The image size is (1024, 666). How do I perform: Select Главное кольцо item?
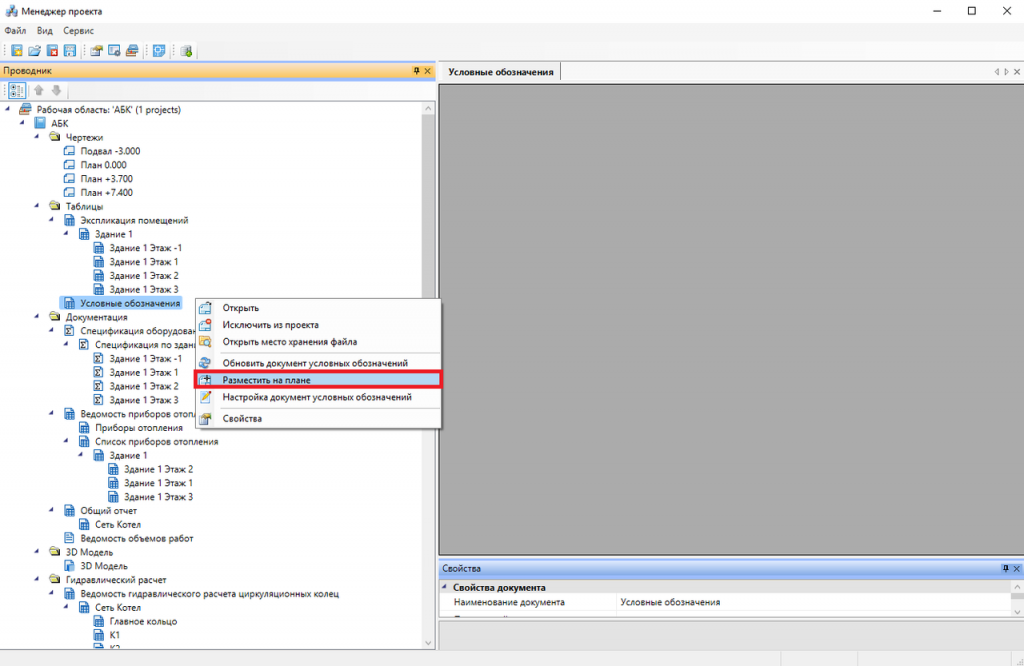143,621
